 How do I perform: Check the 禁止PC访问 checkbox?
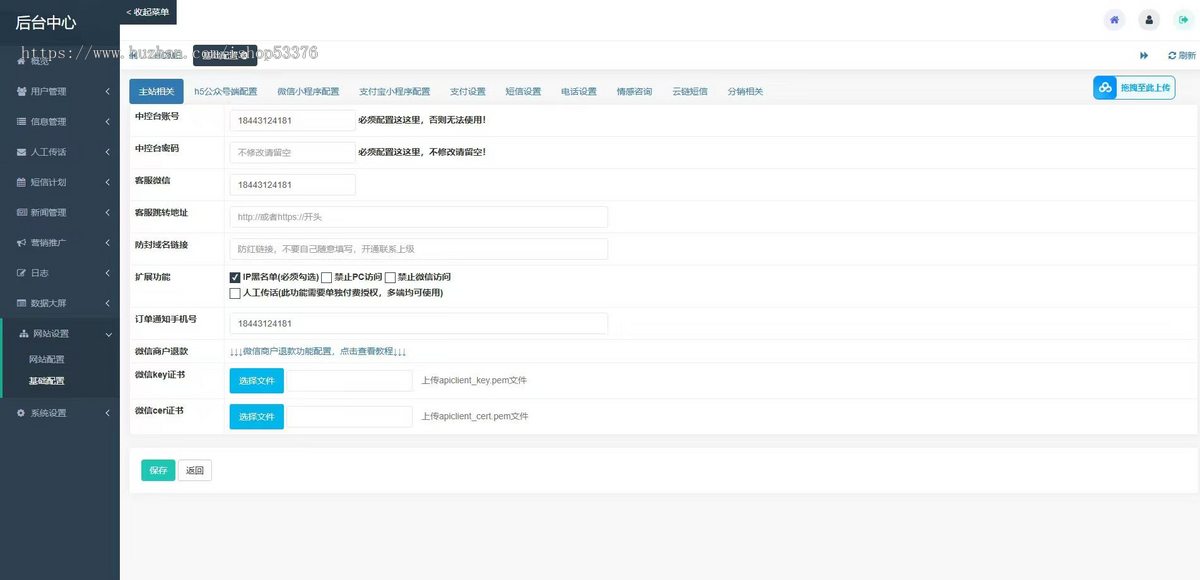pyautogui.click(x=326, y=277)
